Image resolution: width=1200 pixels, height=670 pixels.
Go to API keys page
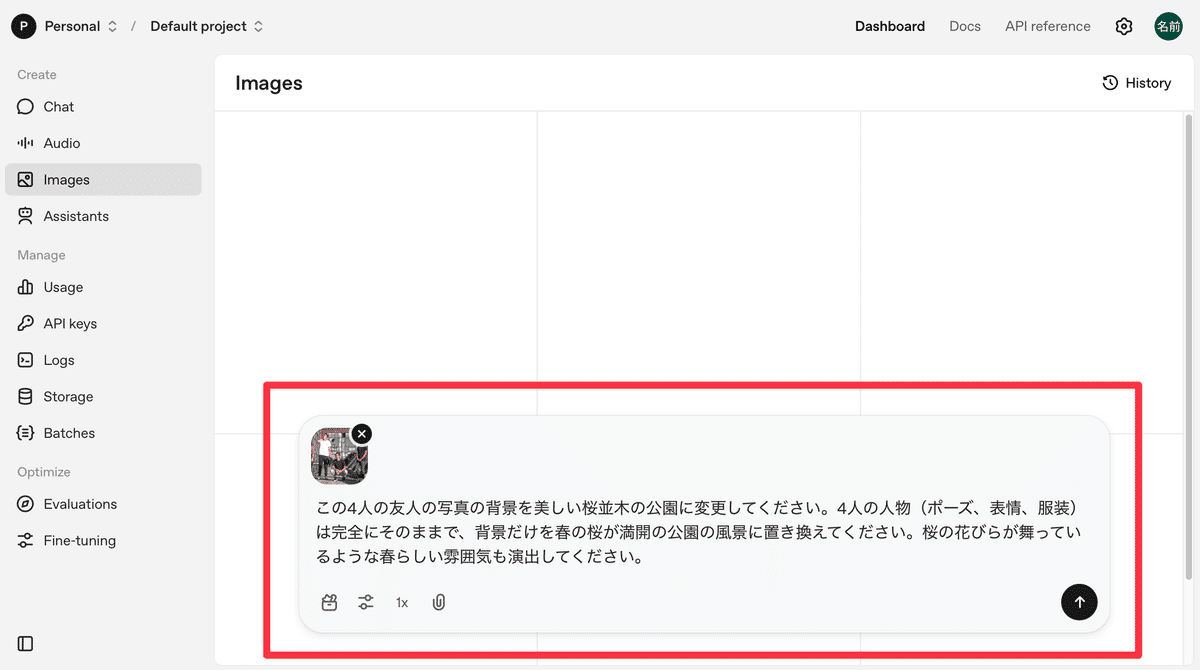point(70,324)
